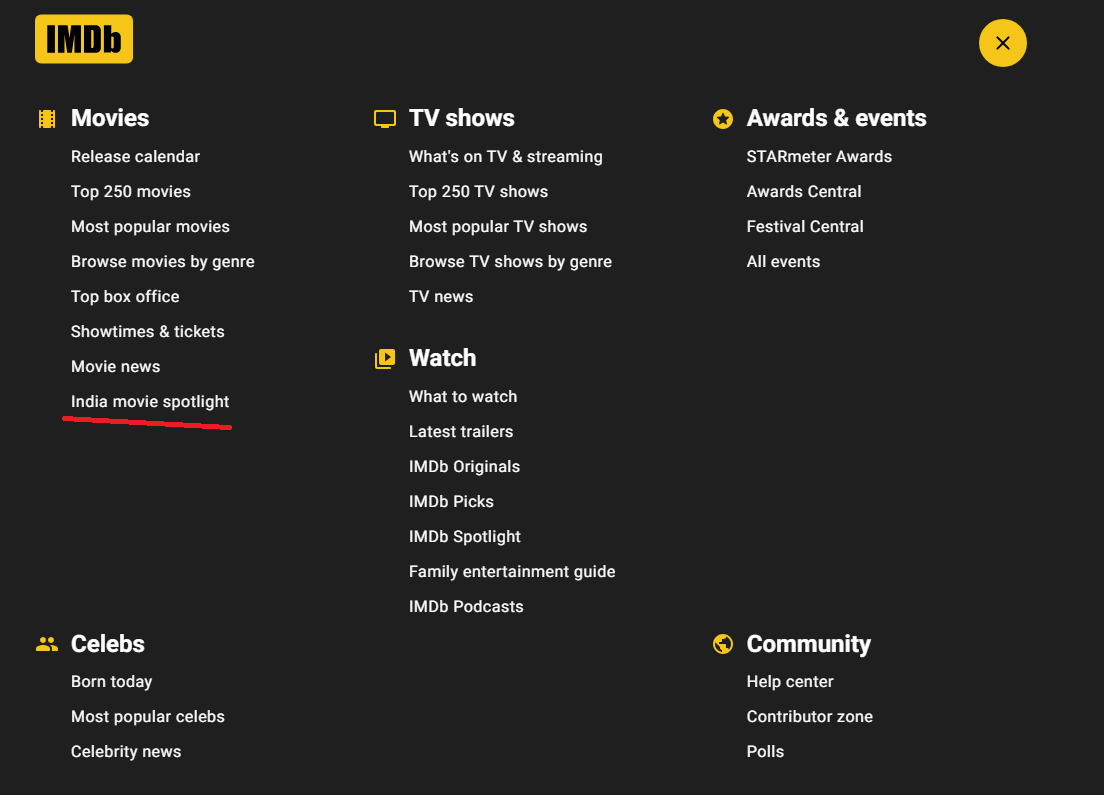1104x795 pixels.
Task: Click the Celebs section heading
Action: pyautogui.click(x=108, y=644)
